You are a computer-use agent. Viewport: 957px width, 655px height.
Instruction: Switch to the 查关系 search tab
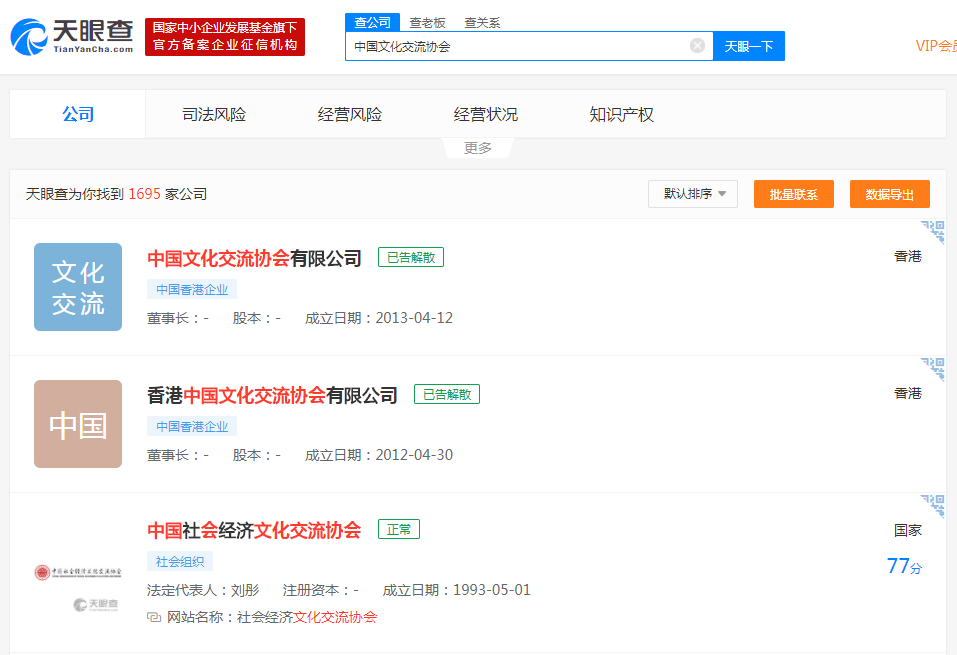482,23
